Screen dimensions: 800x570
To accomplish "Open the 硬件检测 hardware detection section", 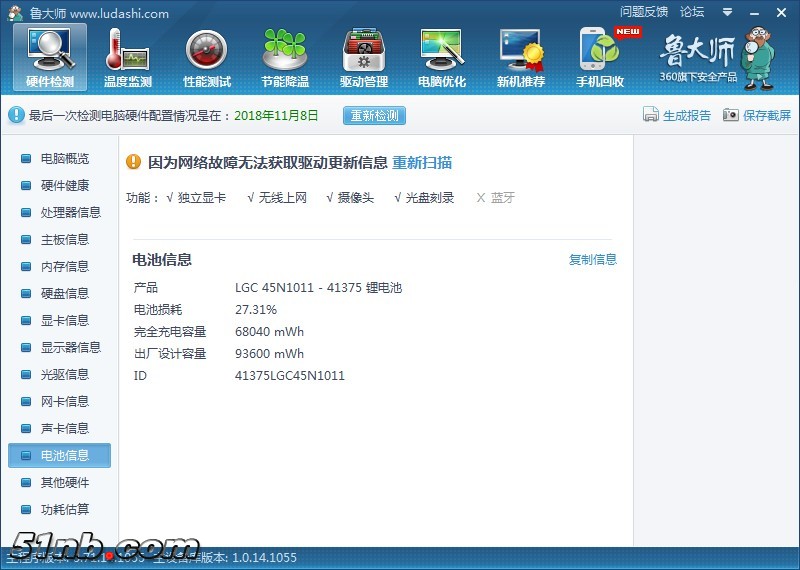I will 49,57.
